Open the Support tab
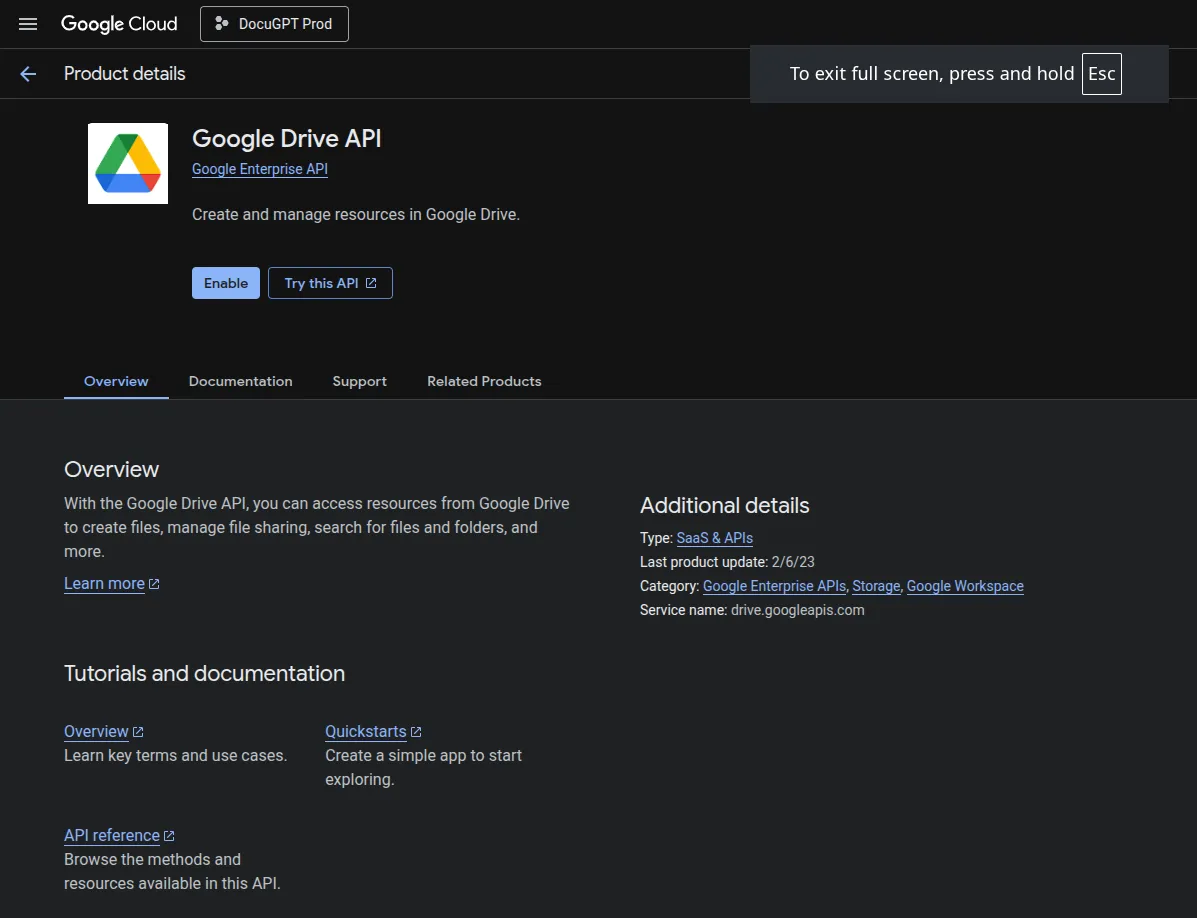 point(360,381)
